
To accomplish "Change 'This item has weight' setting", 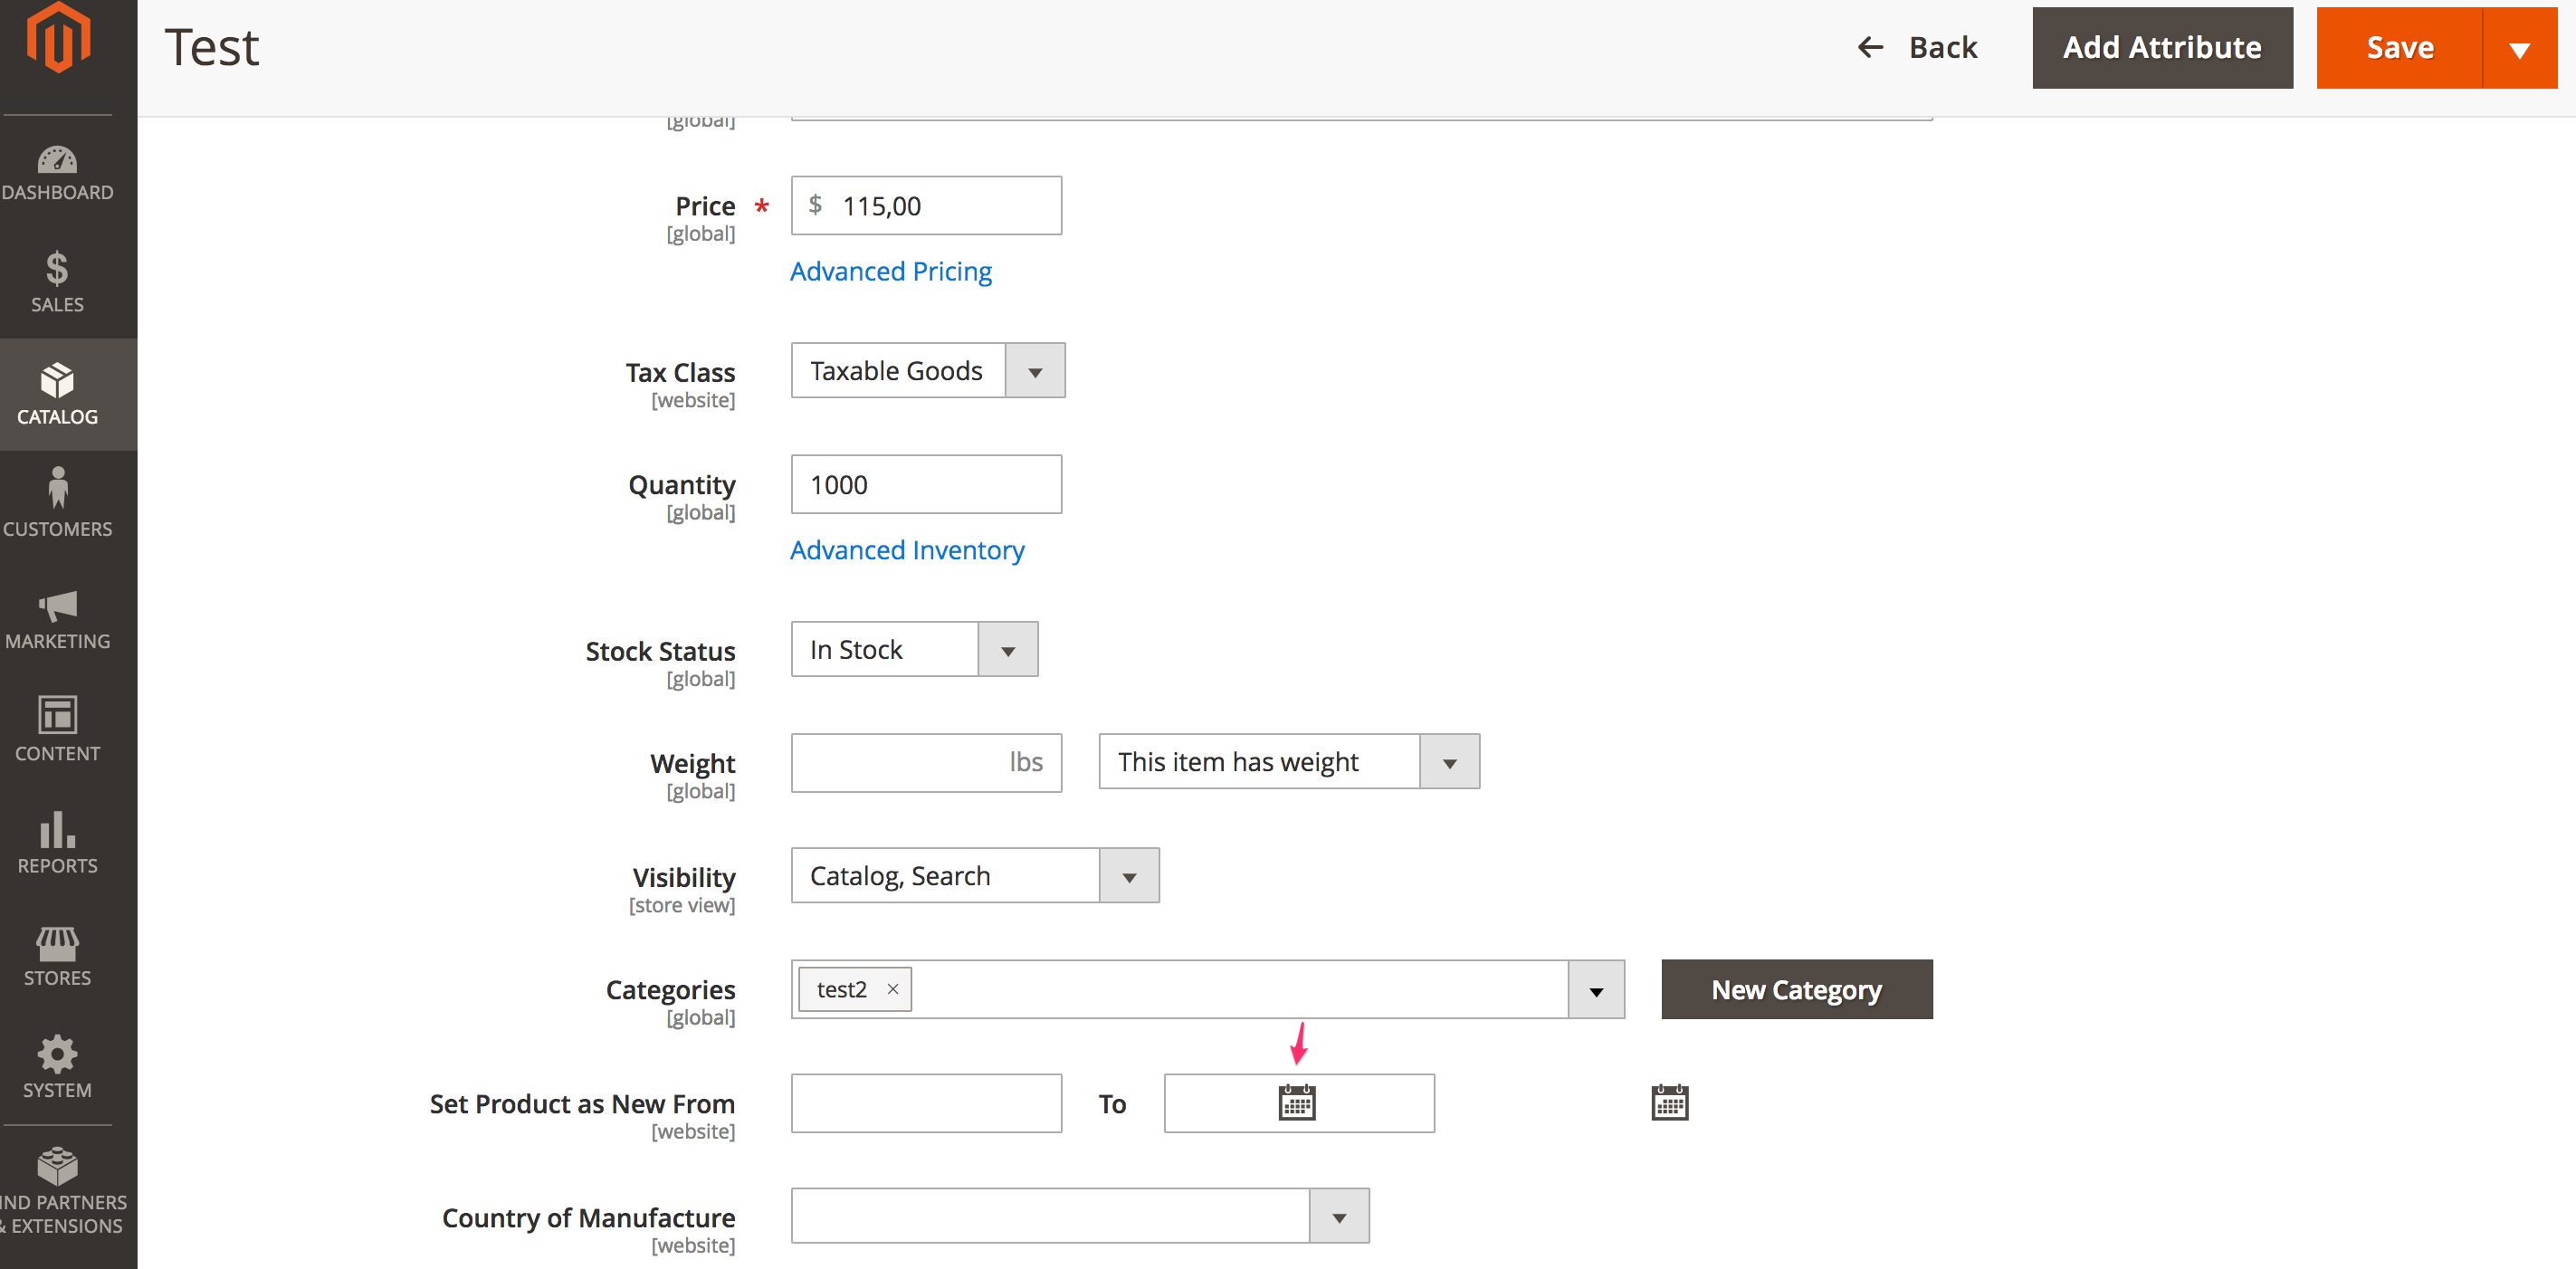I will [x=1448, y=761].
